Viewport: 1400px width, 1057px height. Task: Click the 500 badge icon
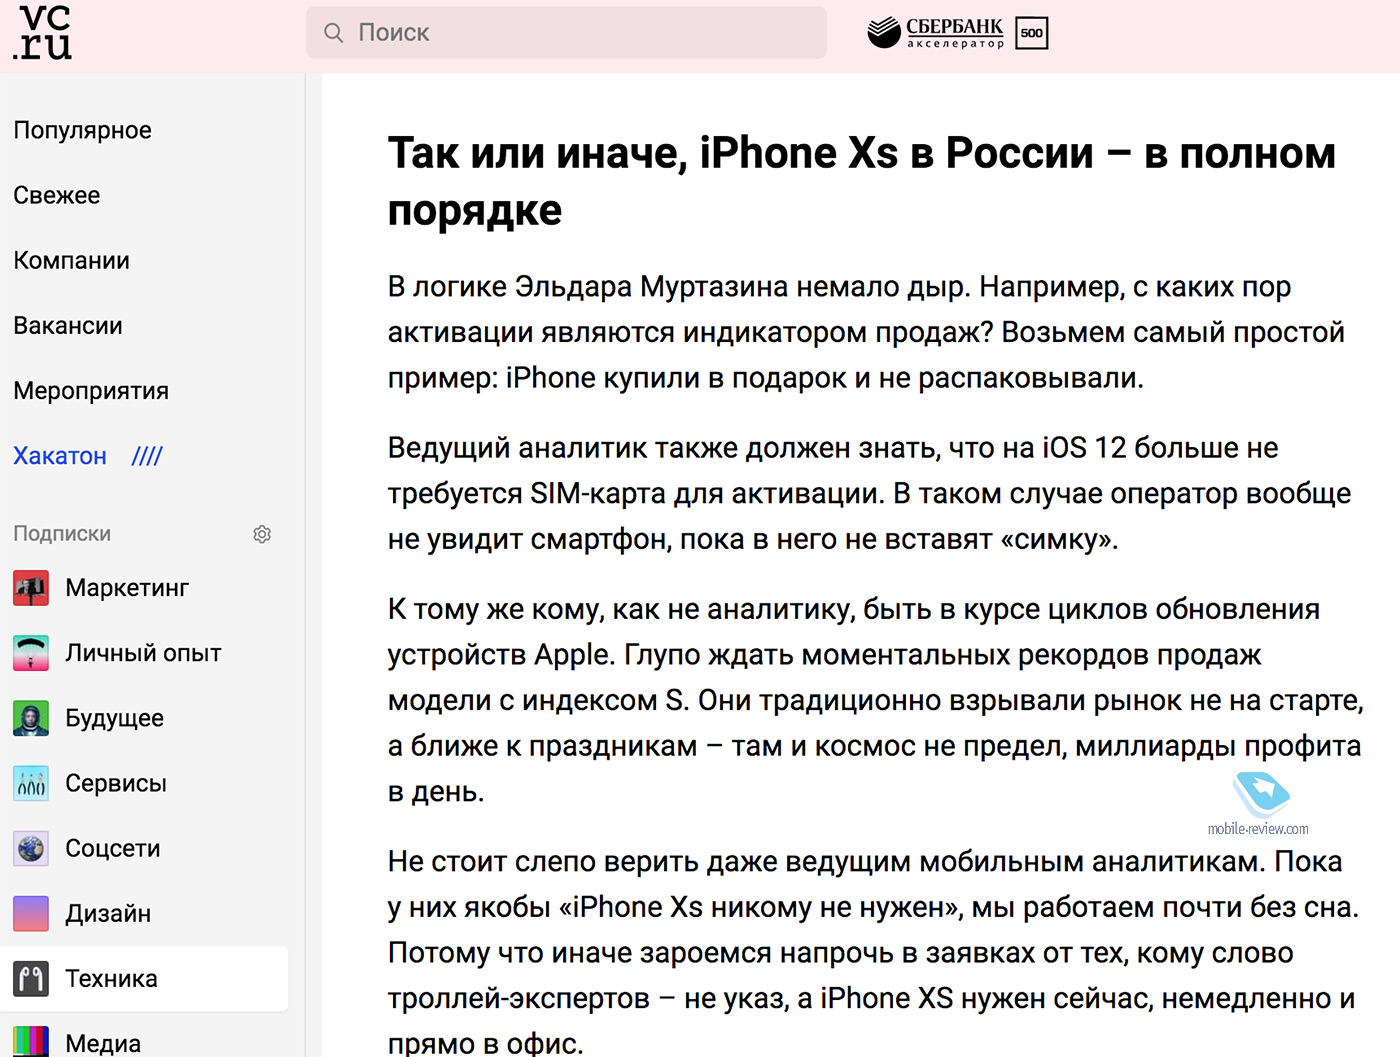1032,33
